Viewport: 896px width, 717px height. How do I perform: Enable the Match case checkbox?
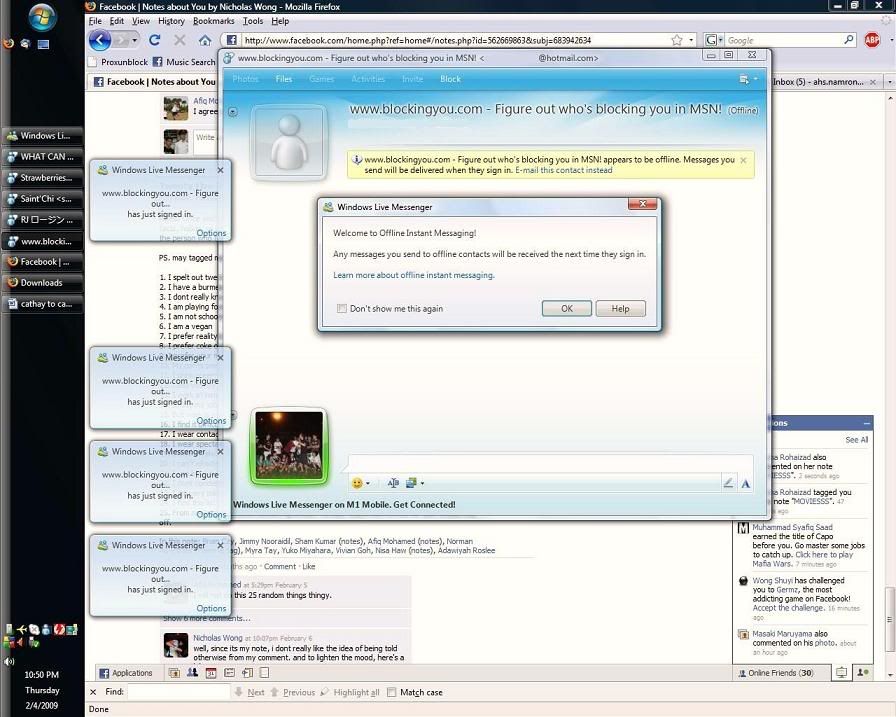point(391,692)
